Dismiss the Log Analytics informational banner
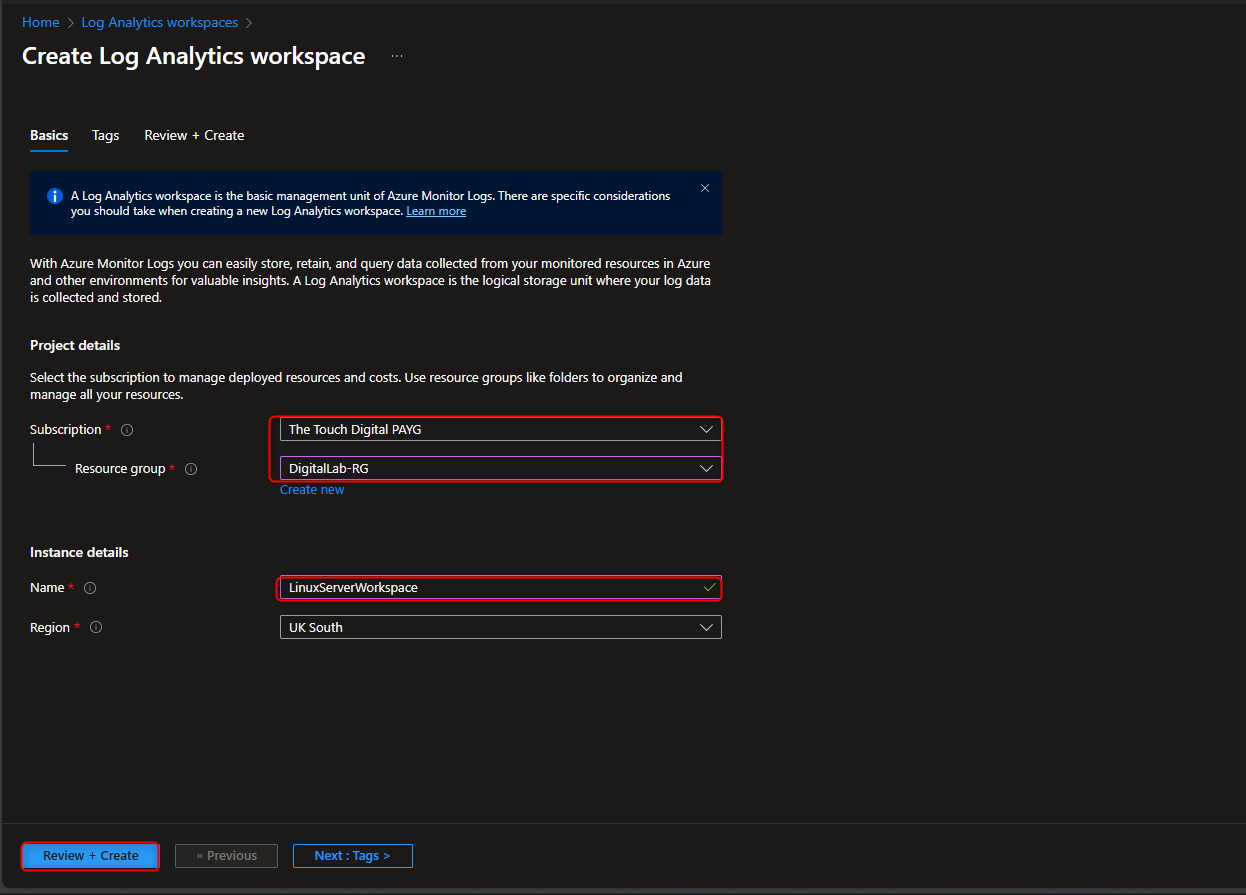The width and height of the screenshot is (1246, 895). click(x=705, y=187)
